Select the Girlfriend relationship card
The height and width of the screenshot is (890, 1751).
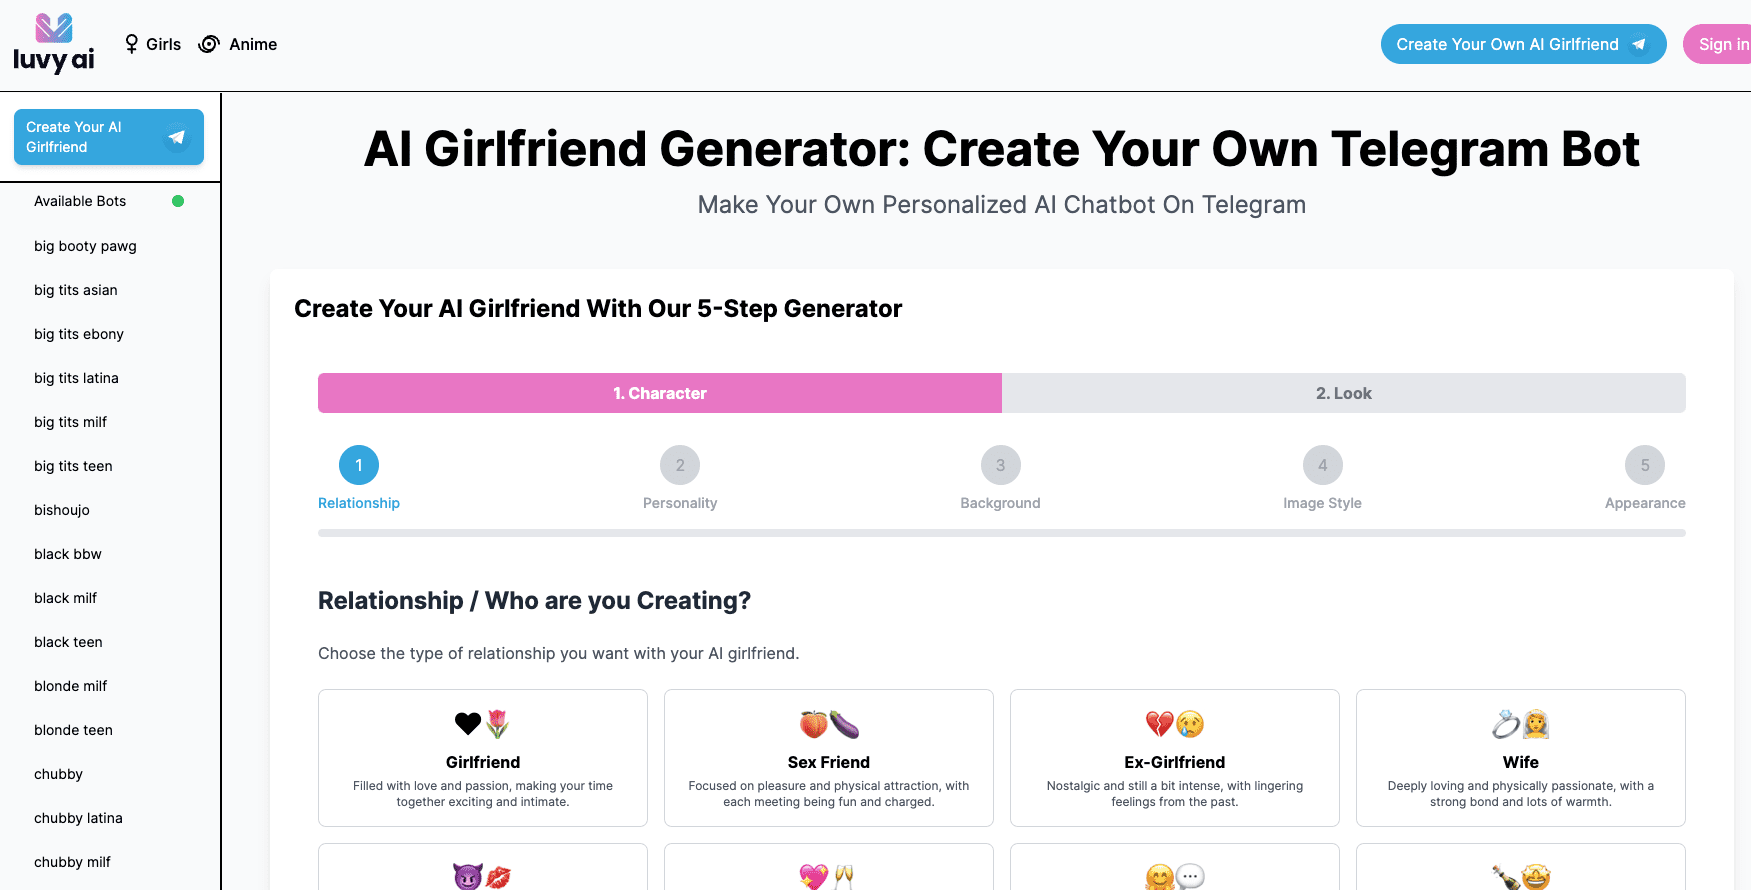pos(482,758)
